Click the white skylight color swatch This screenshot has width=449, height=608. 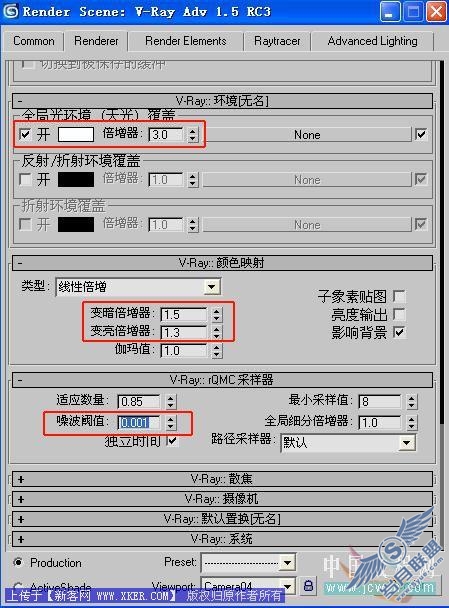coord(76,135)
